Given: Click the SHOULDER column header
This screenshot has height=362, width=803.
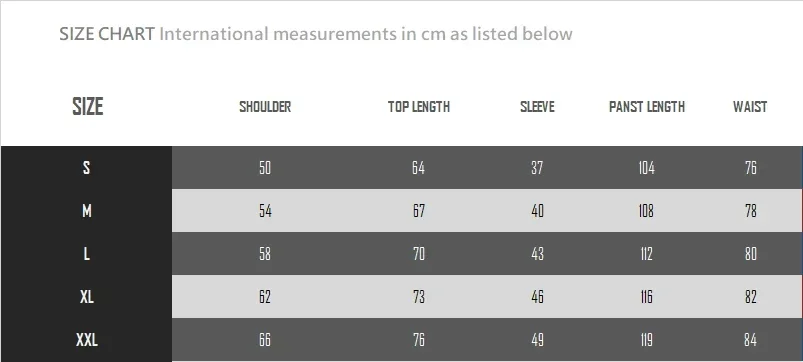Looking at the screenshot, I should pos(265,107).
